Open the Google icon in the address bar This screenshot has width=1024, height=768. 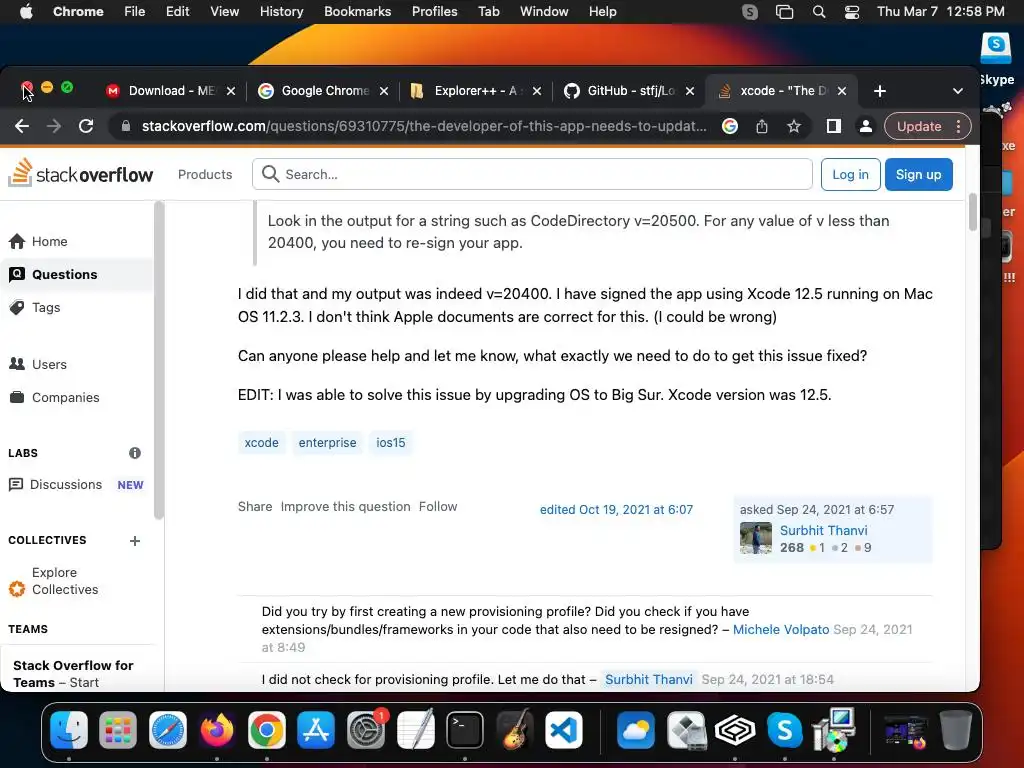730,126
